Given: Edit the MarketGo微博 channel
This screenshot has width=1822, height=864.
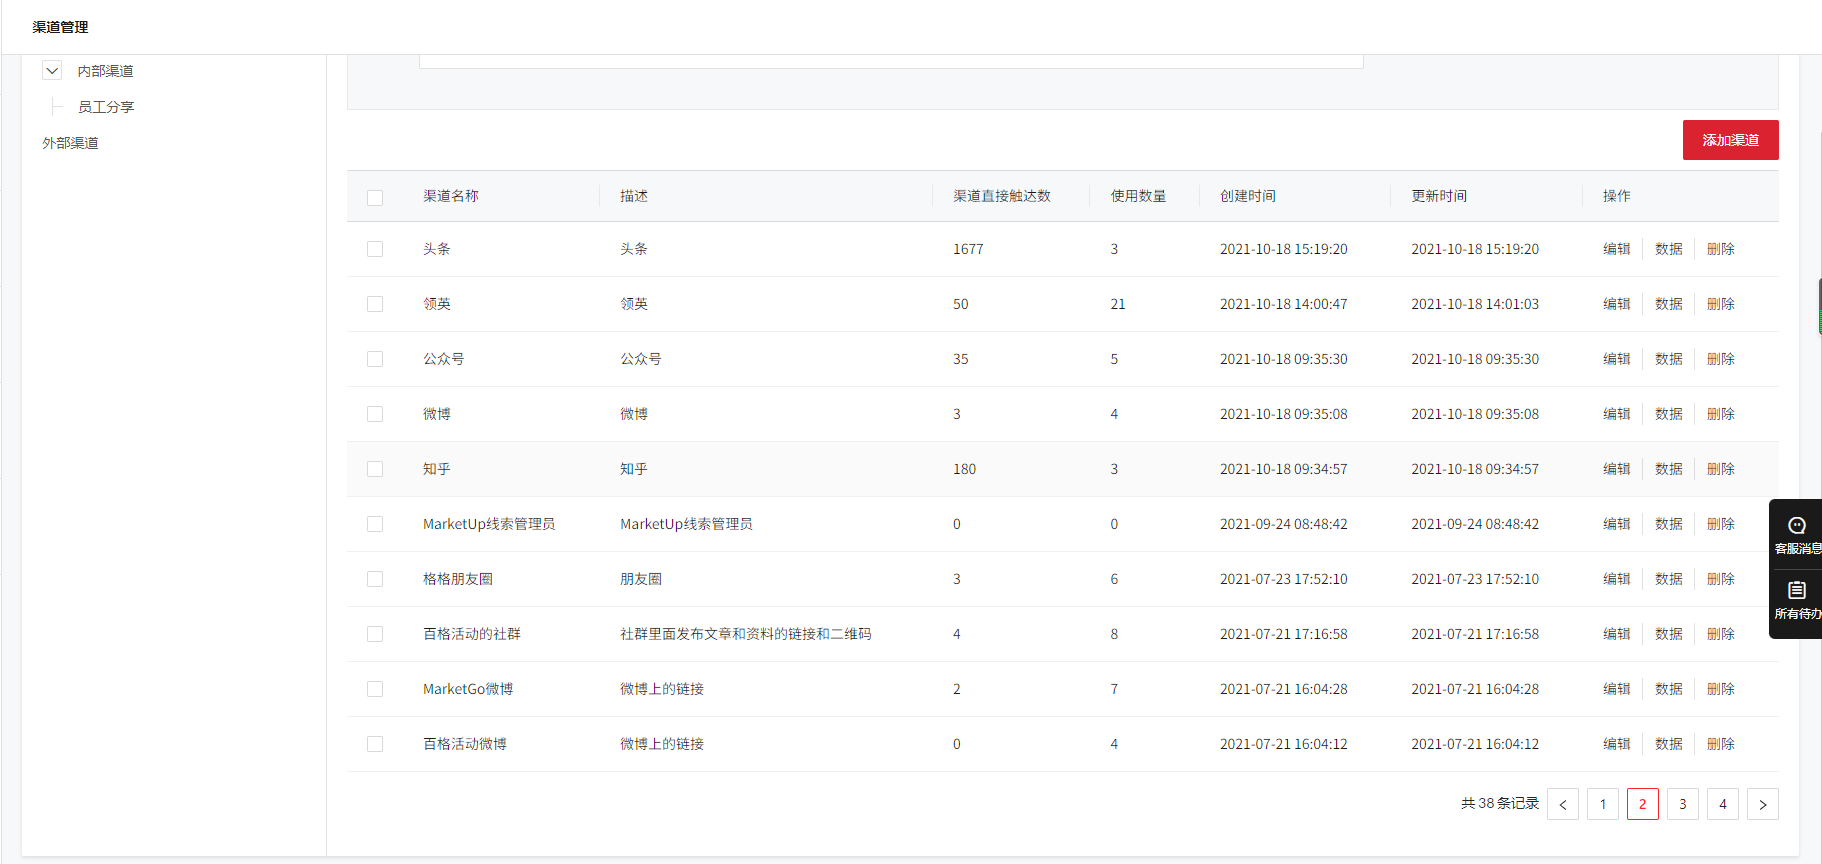Looking at the screenshot, I should point(1617,689).
